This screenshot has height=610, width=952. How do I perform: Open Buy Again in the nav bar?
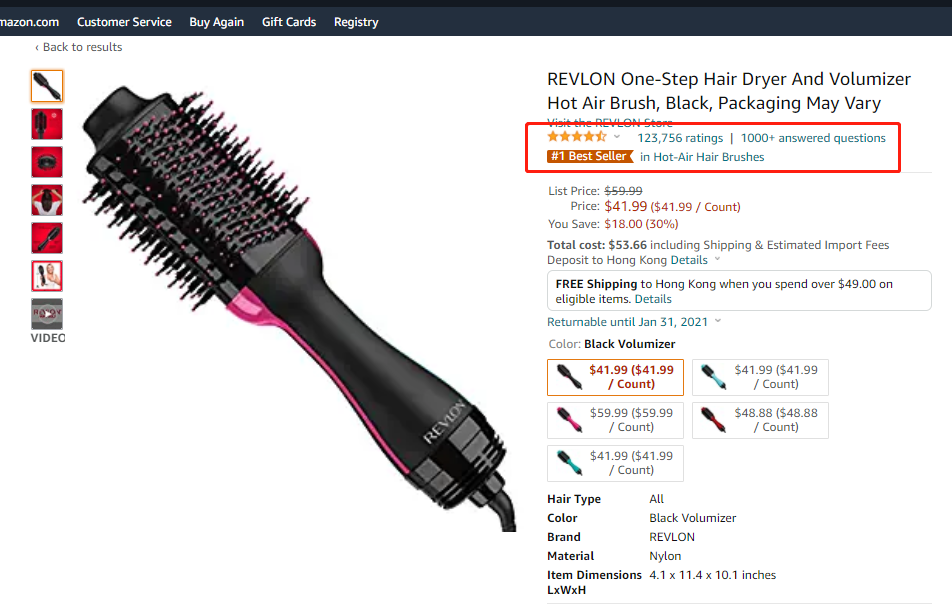coord(217,22)
